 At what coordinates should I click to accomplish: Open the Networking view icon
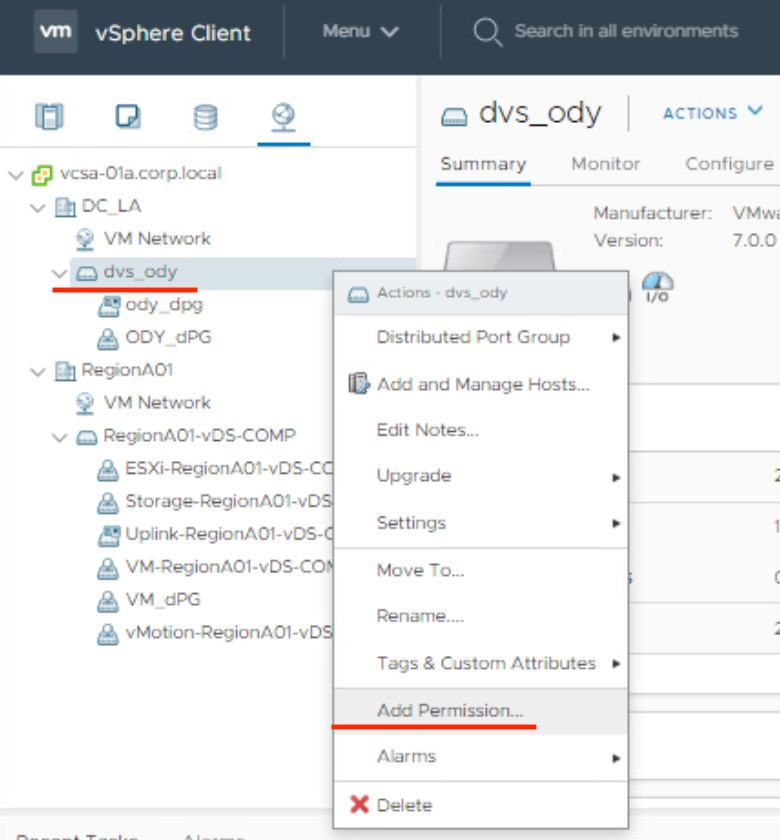click(x=283, y=117)
